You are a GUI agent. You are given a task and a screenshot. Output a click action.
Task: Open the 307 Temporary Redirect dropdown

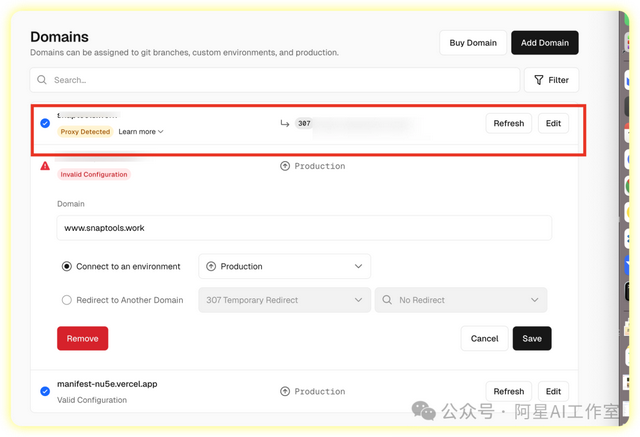coord(284,300)
